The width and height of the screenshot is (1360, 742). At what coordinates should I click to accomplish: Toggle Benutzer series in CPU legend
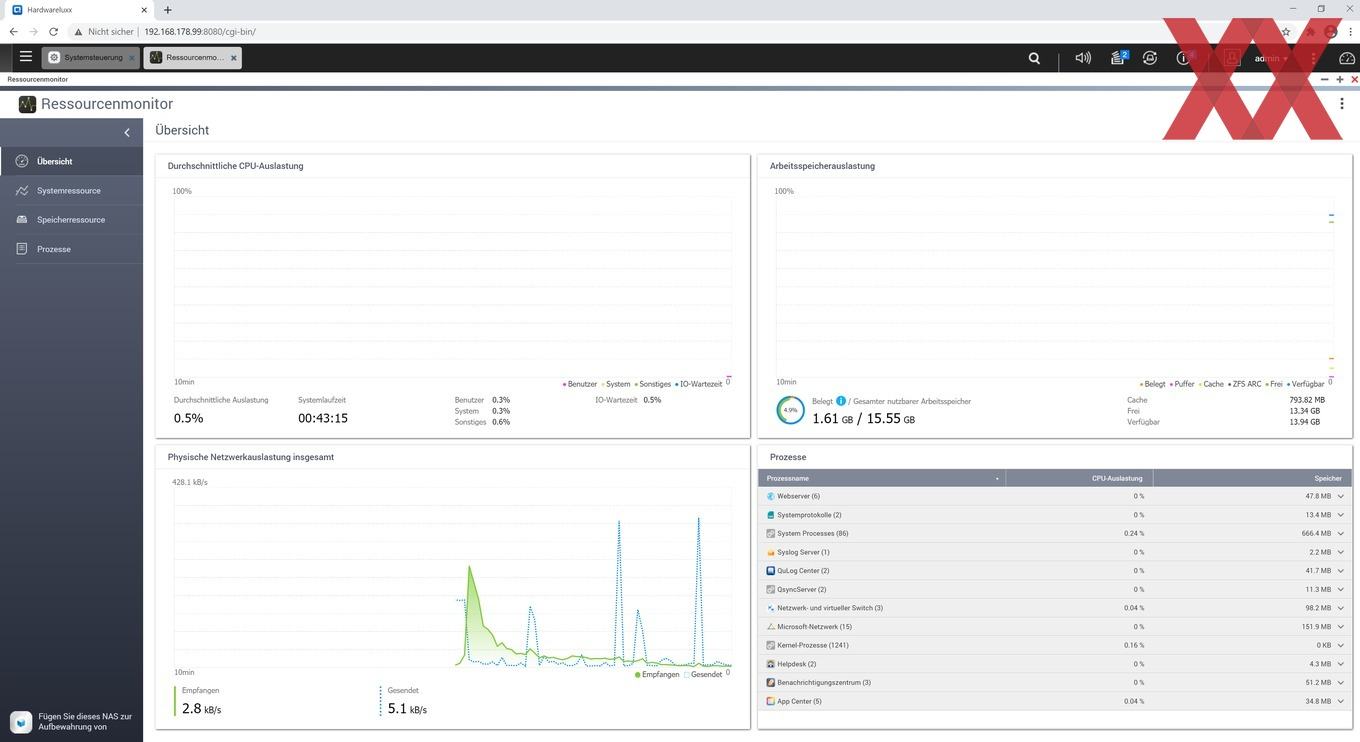[580, 384]
